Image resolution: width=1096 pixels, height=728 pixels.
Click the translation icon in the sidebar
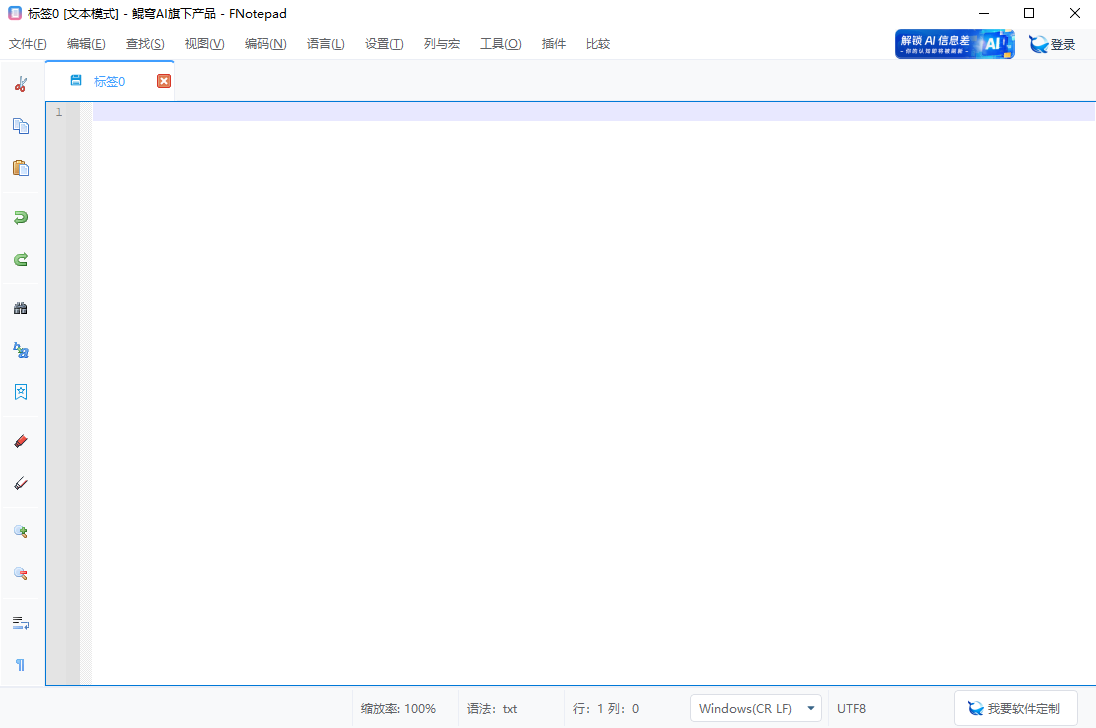(21, 350)
